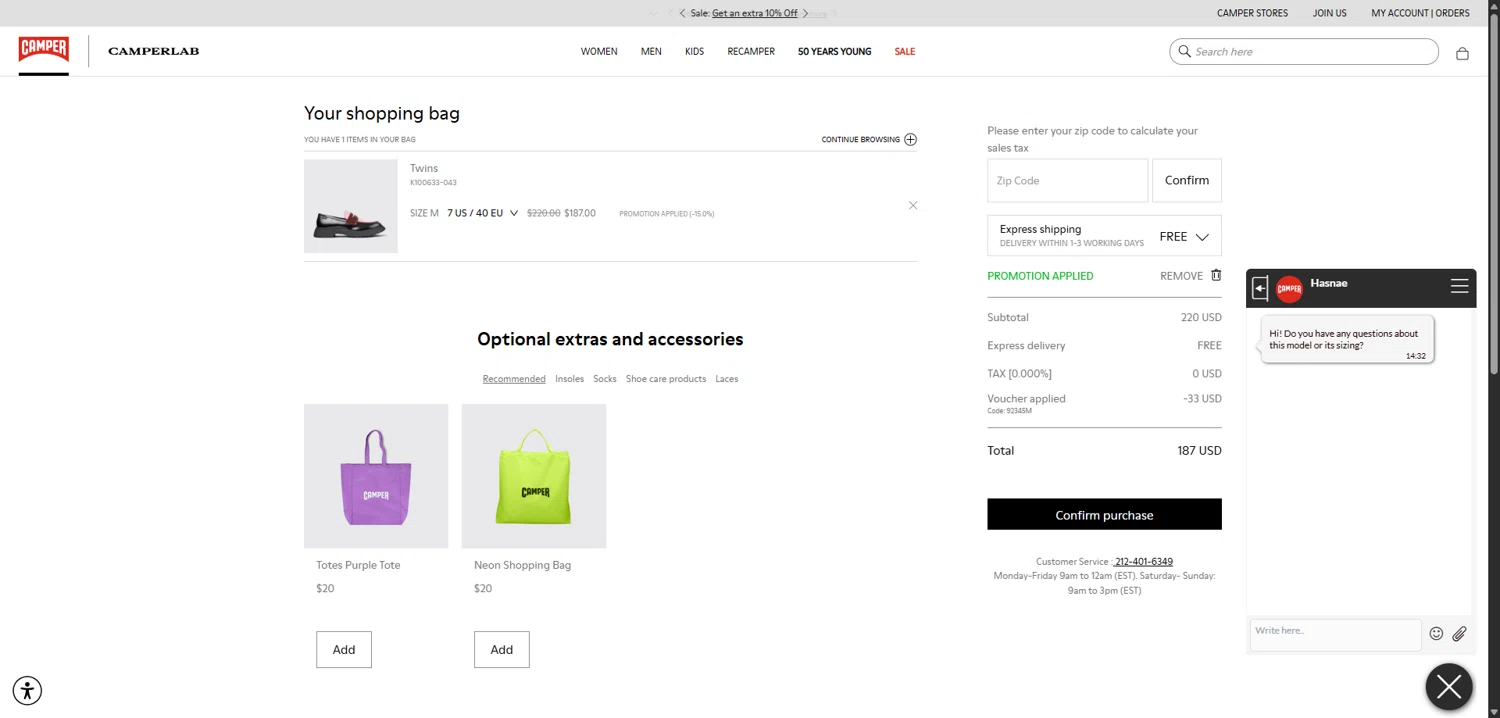The width and height of the screenshot is (1500, 718).
Task: Show next sale banner message
Action: click(x=805, y=13)
